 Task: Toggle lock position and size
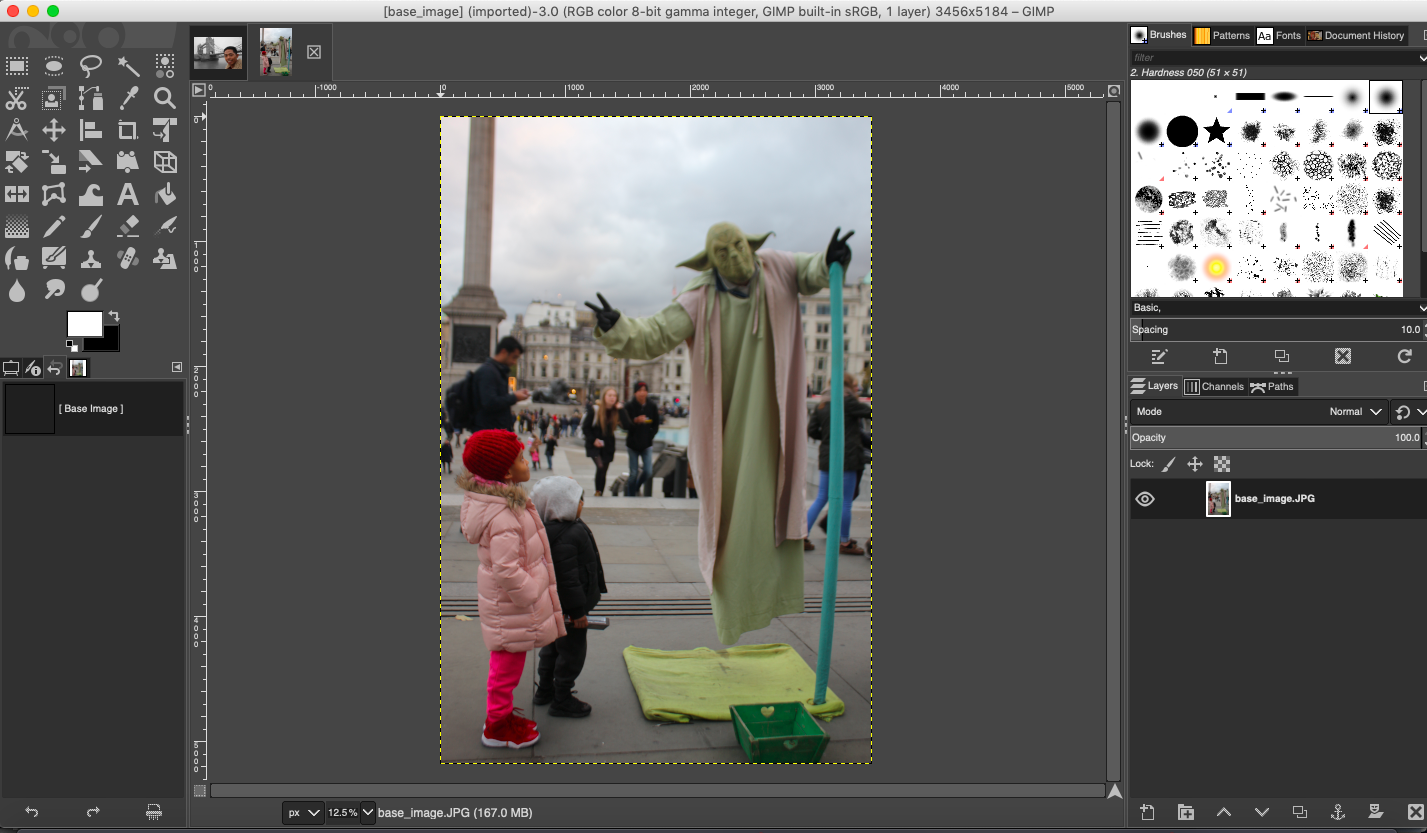1194,464
